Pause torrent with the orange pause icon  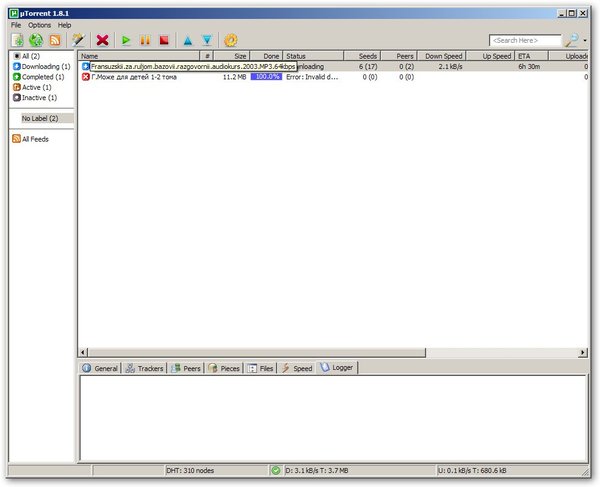pos(145,40)
